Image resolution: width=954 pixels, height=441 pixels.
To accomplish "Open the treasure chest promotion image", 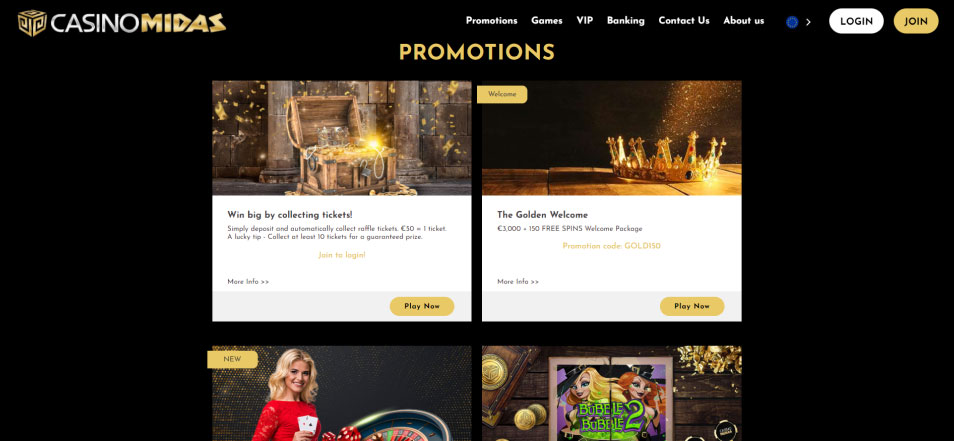I will 341,138.
